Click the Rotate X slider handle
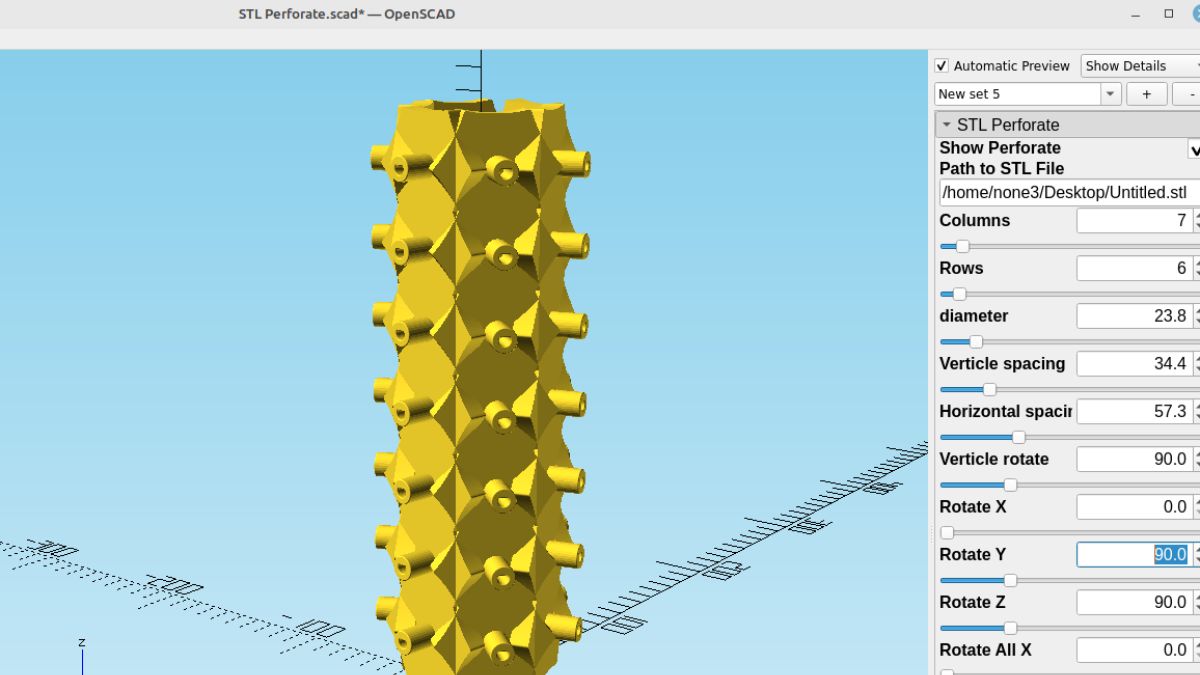 (x=947, y=533)
